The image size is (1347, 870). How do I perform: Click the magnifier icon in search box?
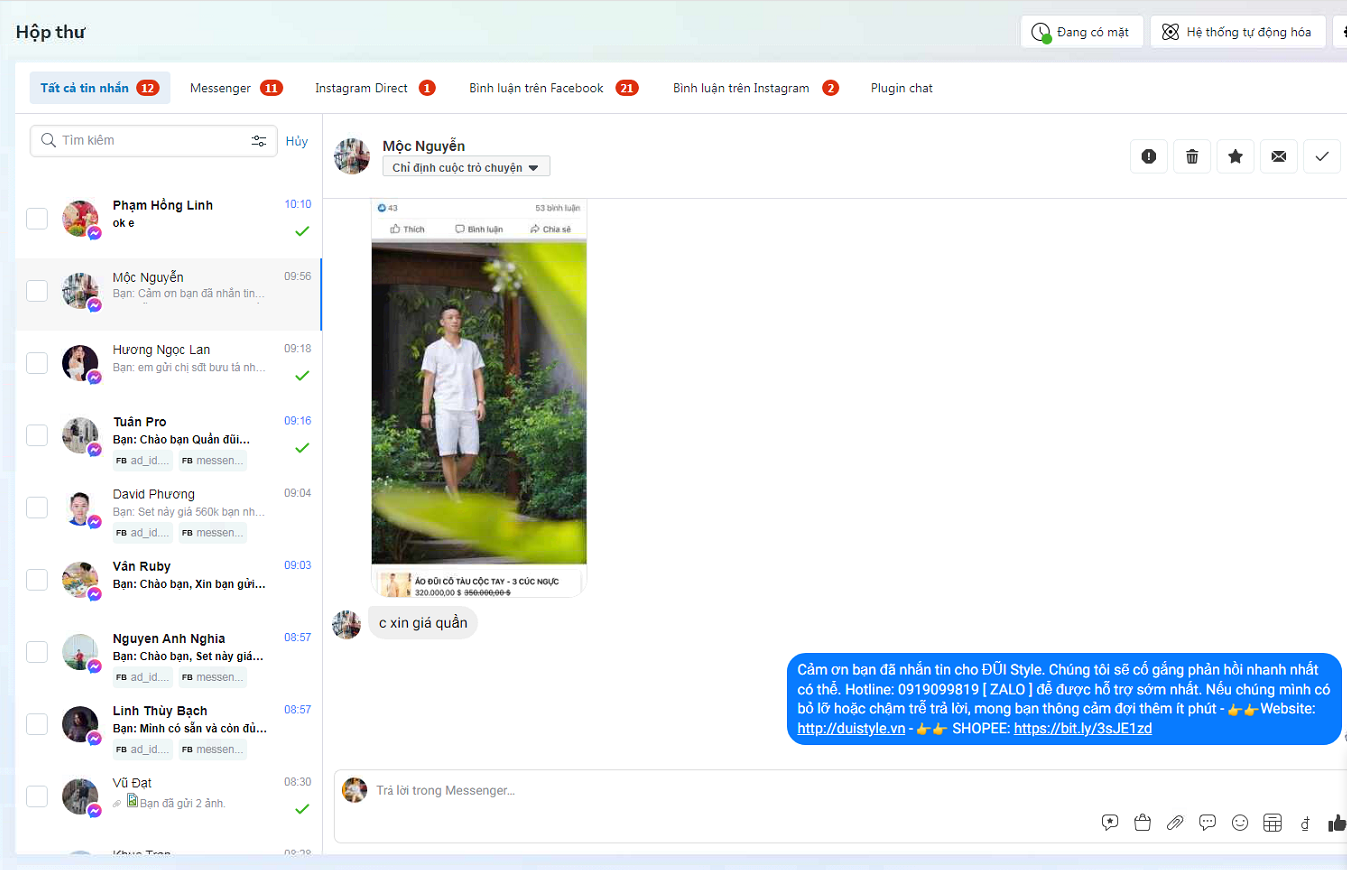tap(48, 140)
